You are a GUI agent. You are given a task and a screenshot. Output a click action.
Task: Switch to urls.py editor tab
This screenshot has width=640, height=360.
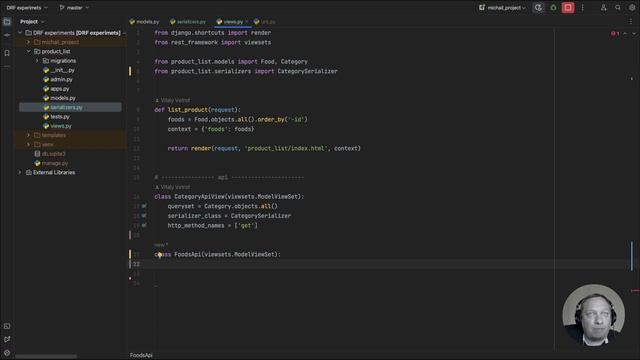[265, 22]
